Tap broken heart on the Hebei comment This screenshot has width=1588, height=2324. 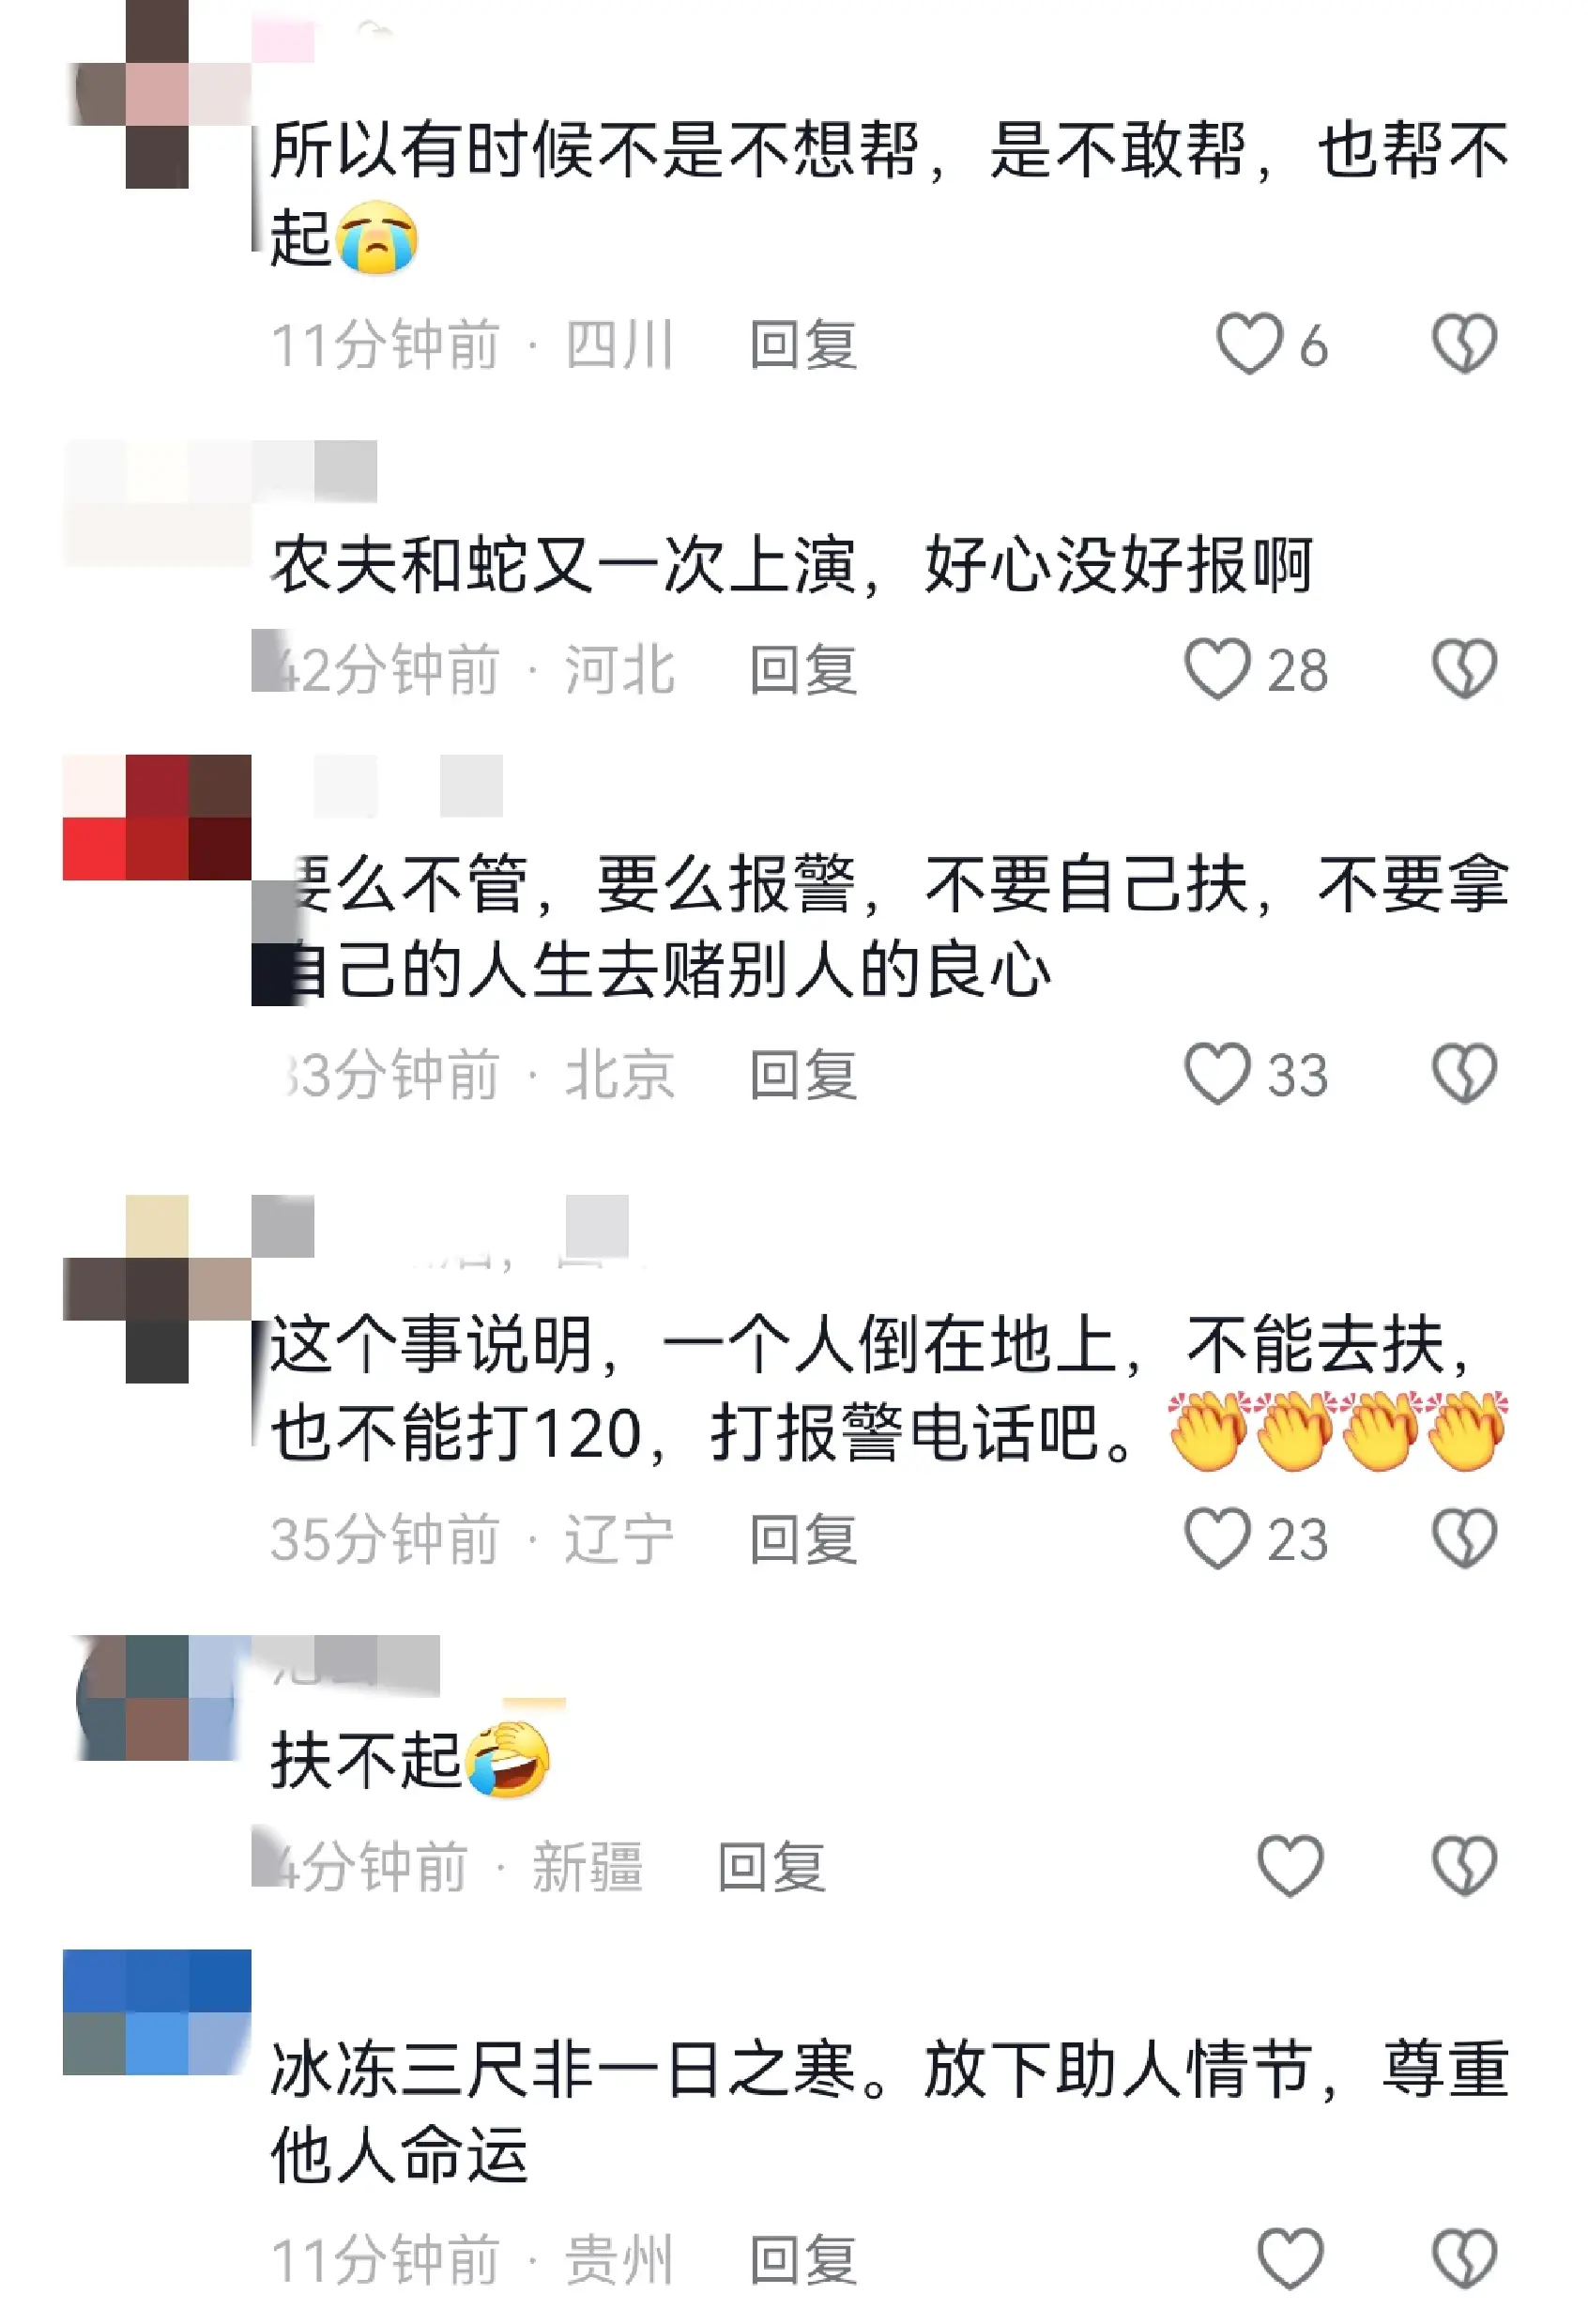pyautogui.click(x=1464, y=669)
